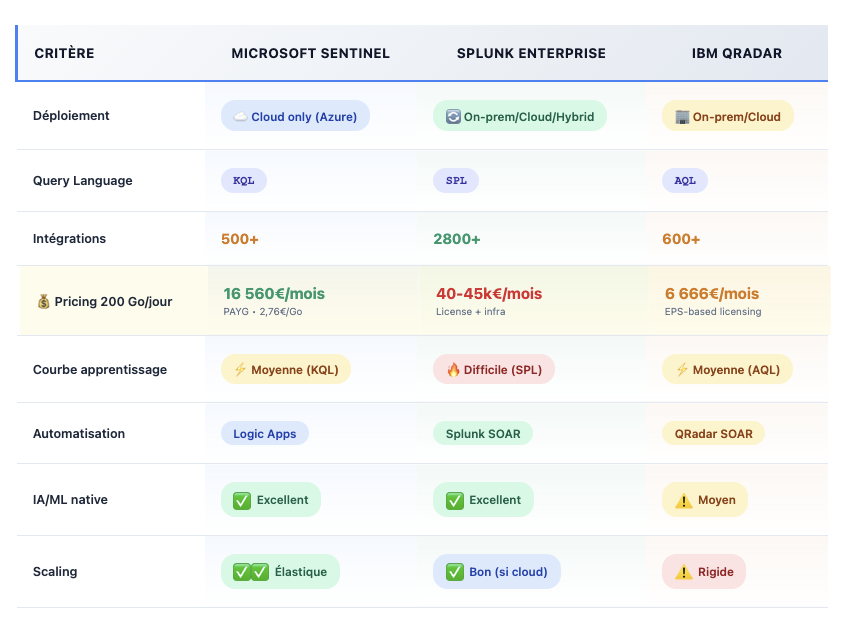Click the warning icon in Rigide badge
This screenshot has height=620, width=847.
click(683, 572)
